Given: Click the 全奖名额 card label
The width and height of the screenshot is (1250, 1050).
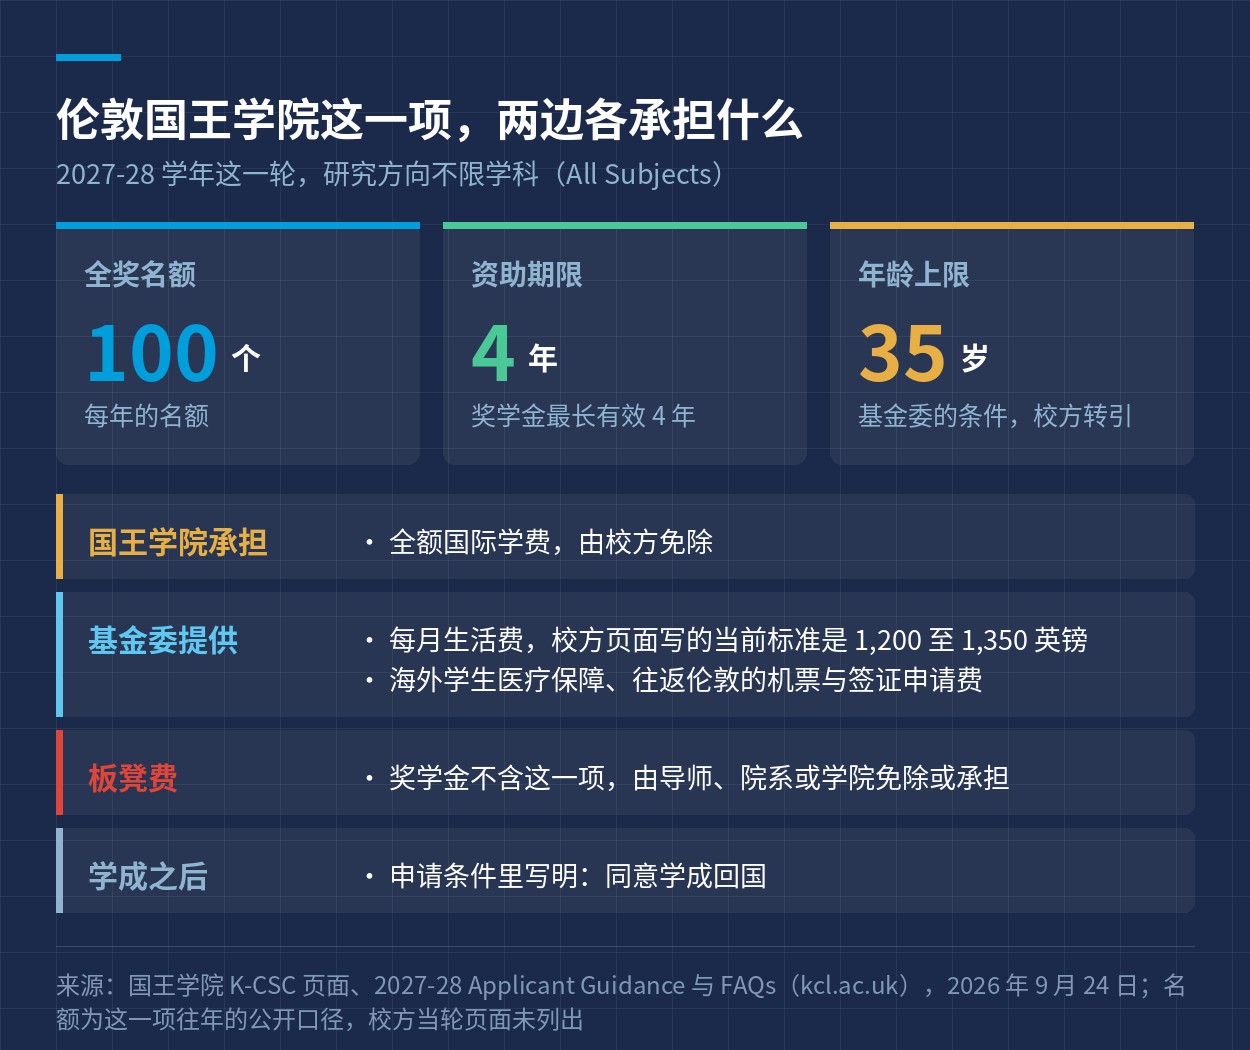Looking at the screenshot, I should pyautogui.click(x=140, y=274).
